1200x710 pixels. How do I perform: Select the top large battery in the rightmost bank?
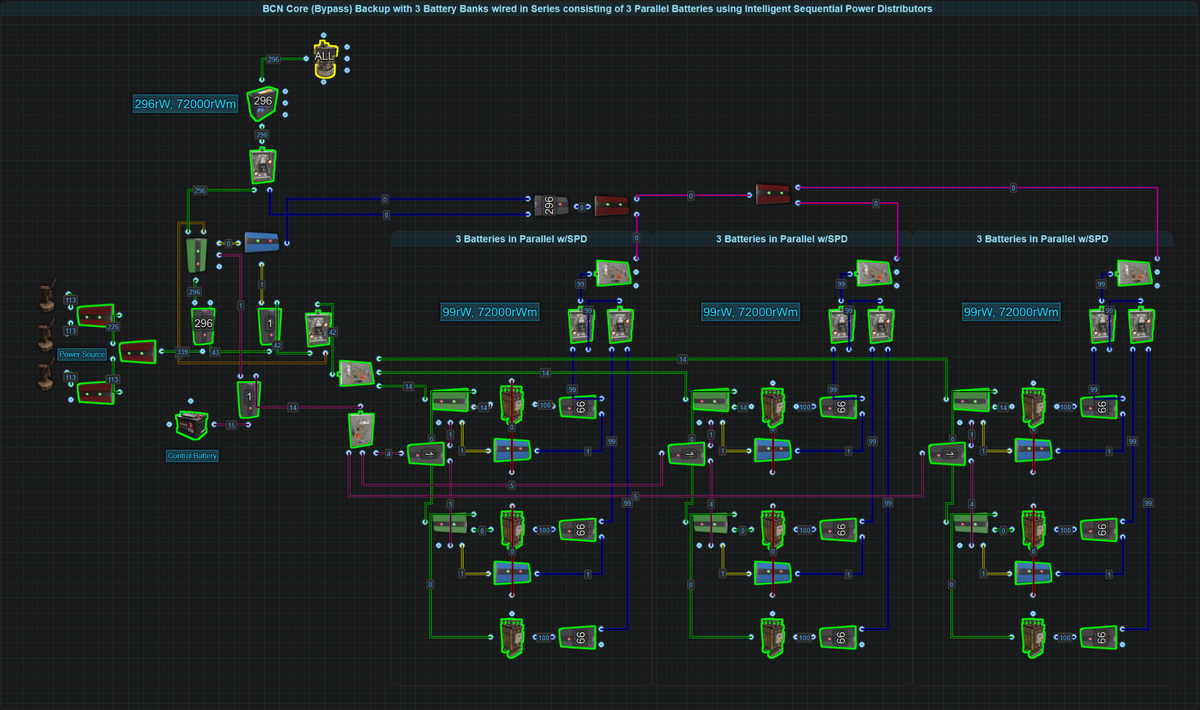(1032, 405)
